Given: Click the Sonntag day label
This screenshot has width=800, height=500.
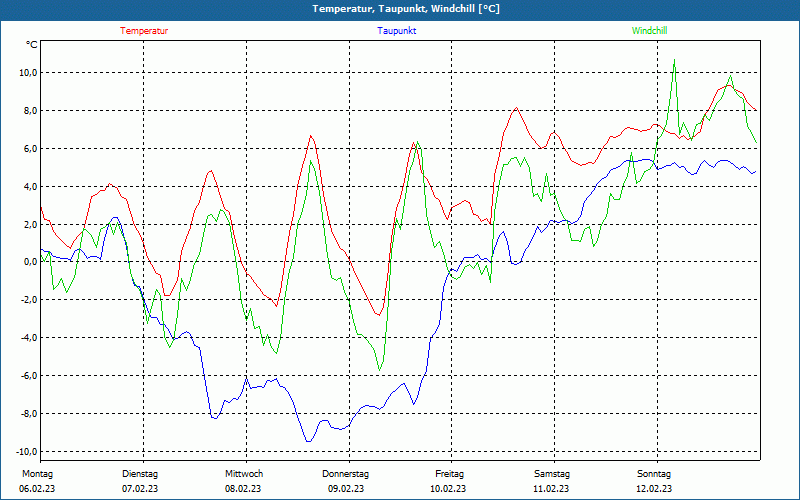Looking at the screenshot, I should click(x=654, y=474).
